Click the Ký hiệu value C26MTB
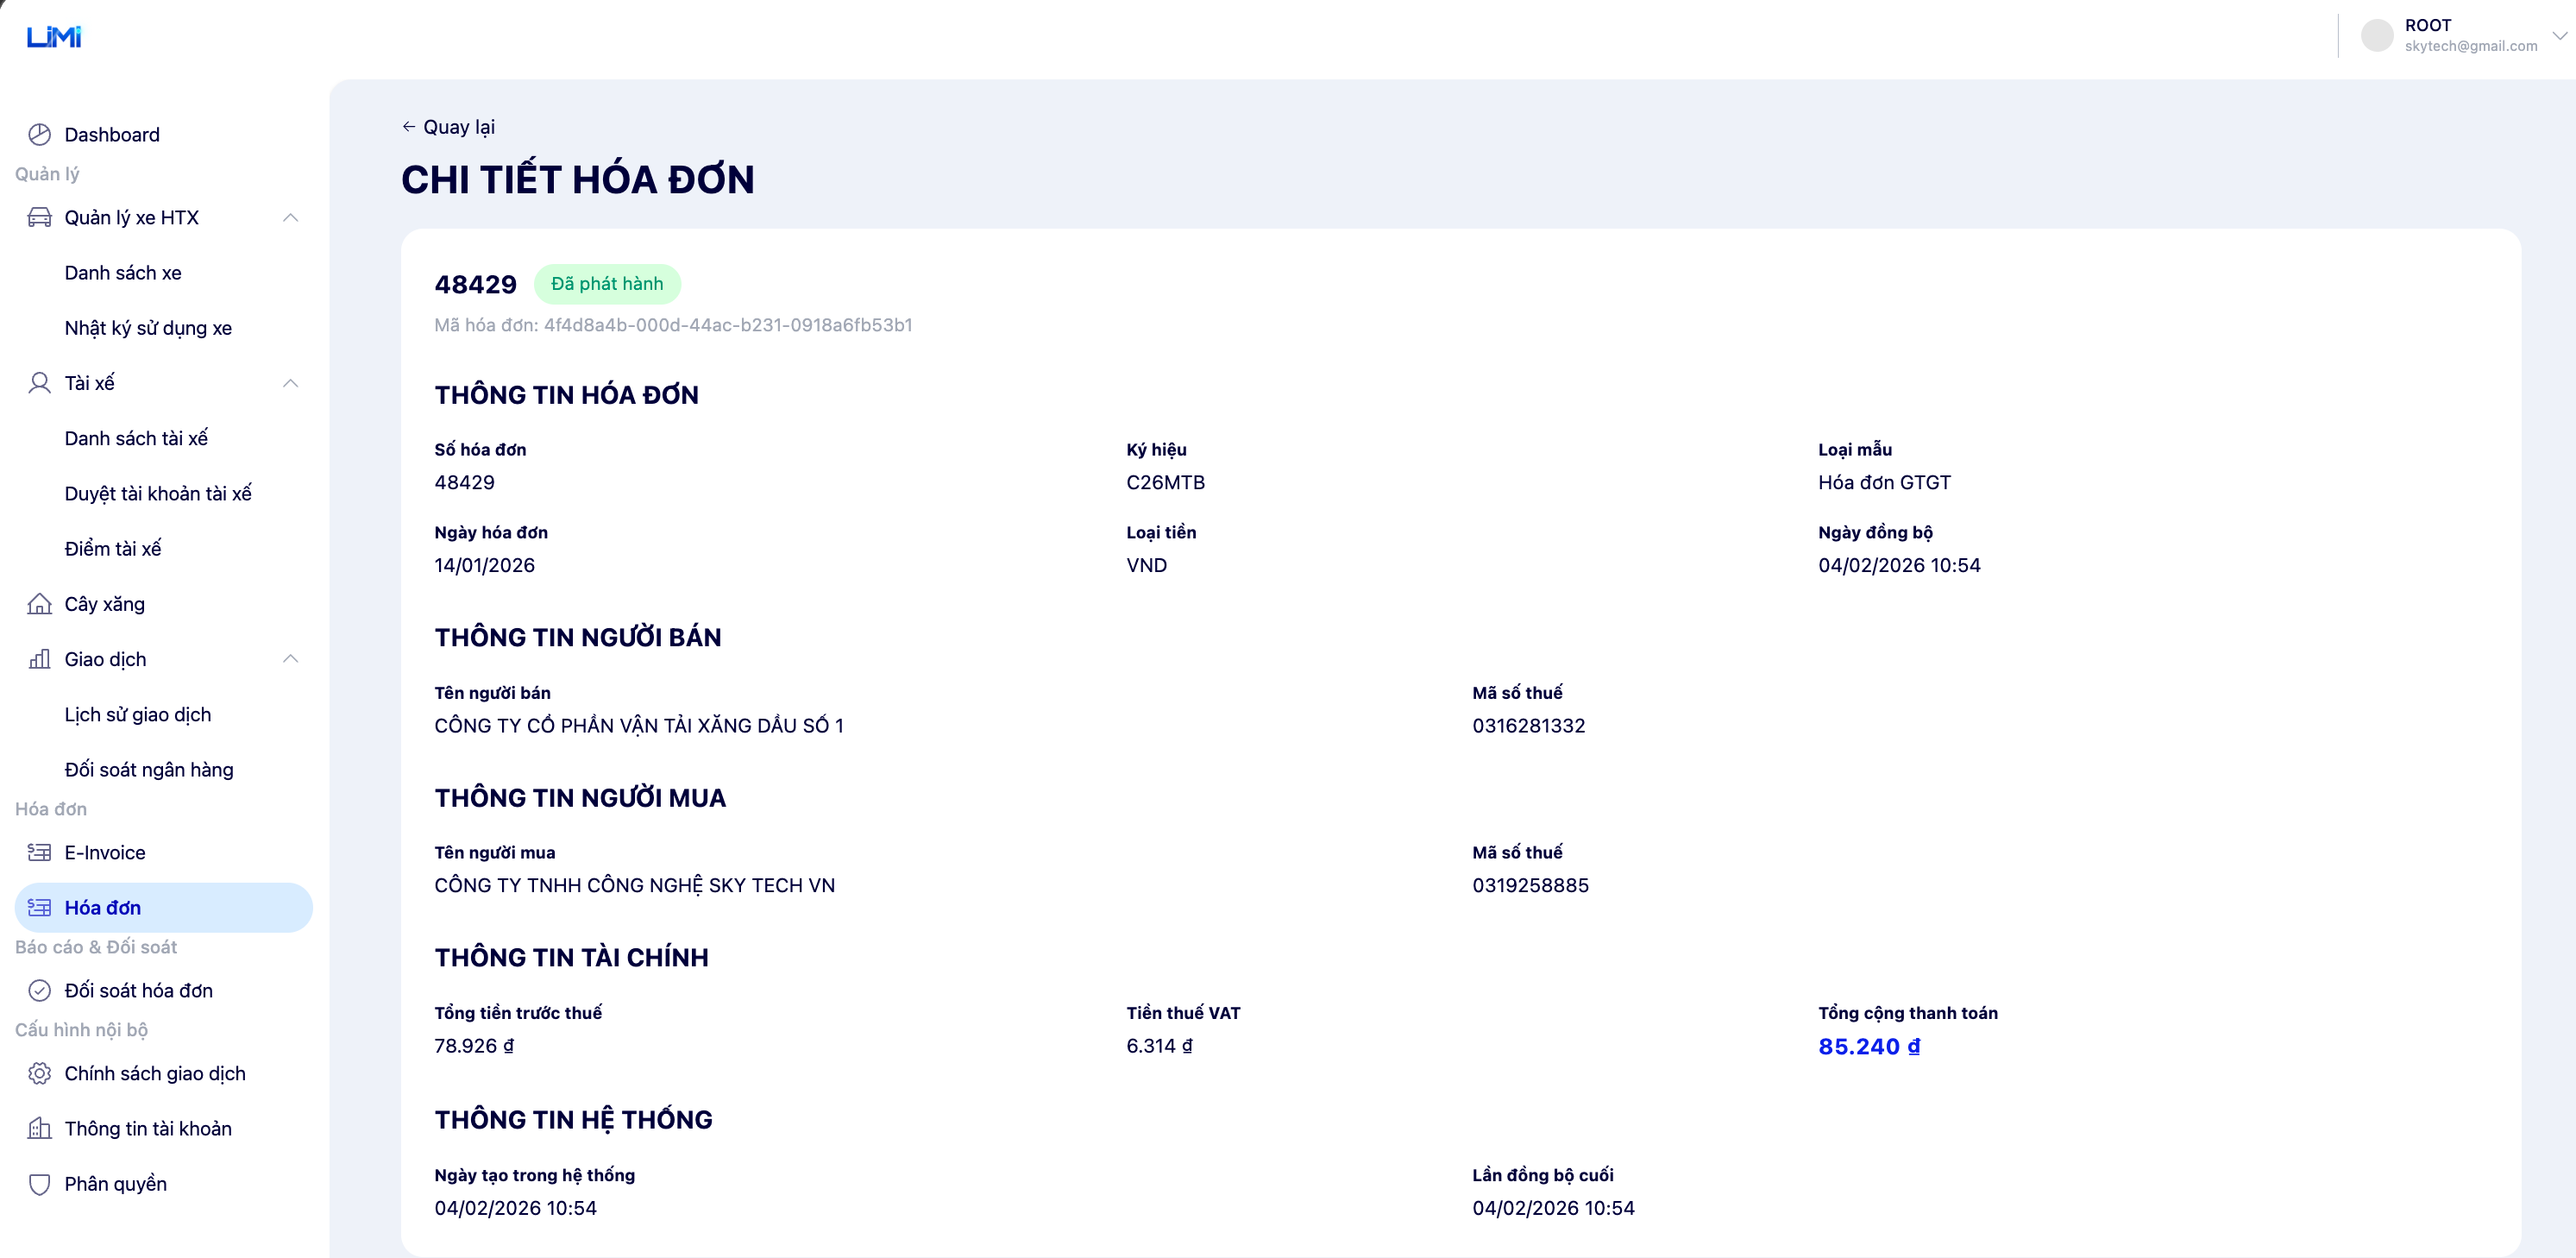Viewport: 2576px width, 1258px height. (1165, 482)
